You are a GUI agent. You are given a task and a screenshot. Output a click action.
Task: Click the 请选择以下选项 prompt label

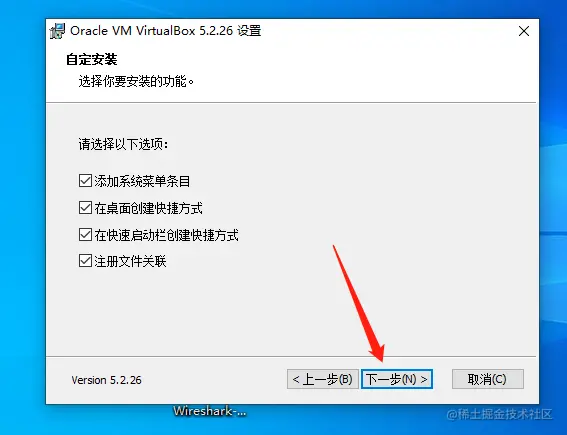coord(123,144)
